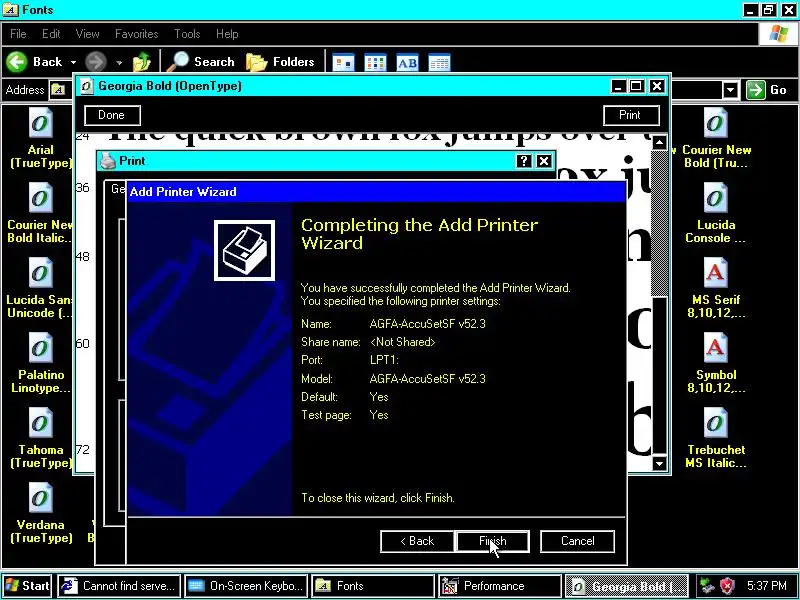Click the printer image in the wizard
This screenshot has height=600, width=800.
[x=244, y=251]
